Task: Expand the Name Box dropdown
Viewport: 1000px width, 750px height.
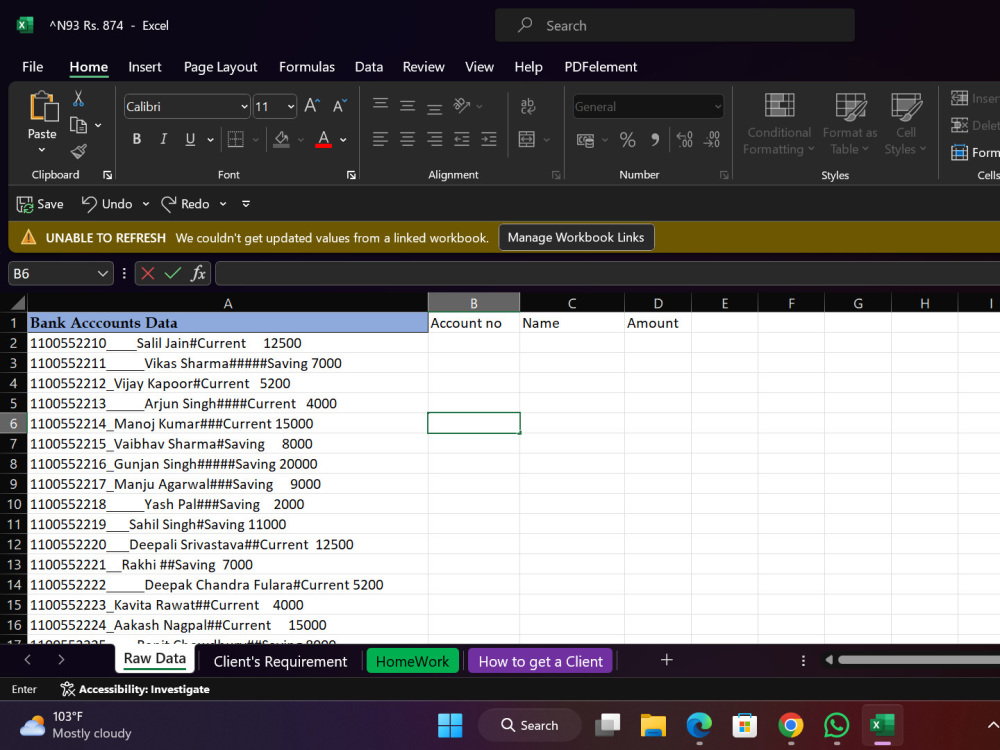Action: click(x=102, y=274)
